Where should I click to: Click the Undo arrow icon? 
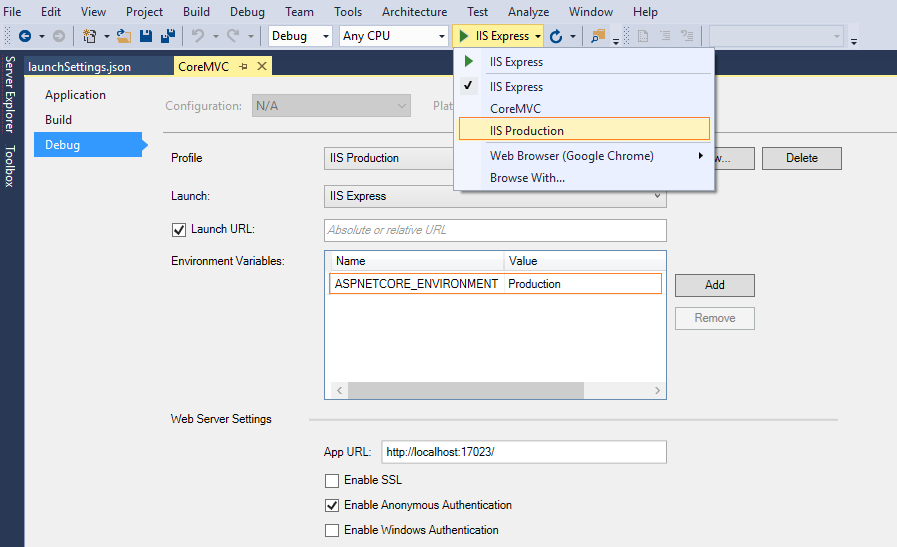[198, 36]
